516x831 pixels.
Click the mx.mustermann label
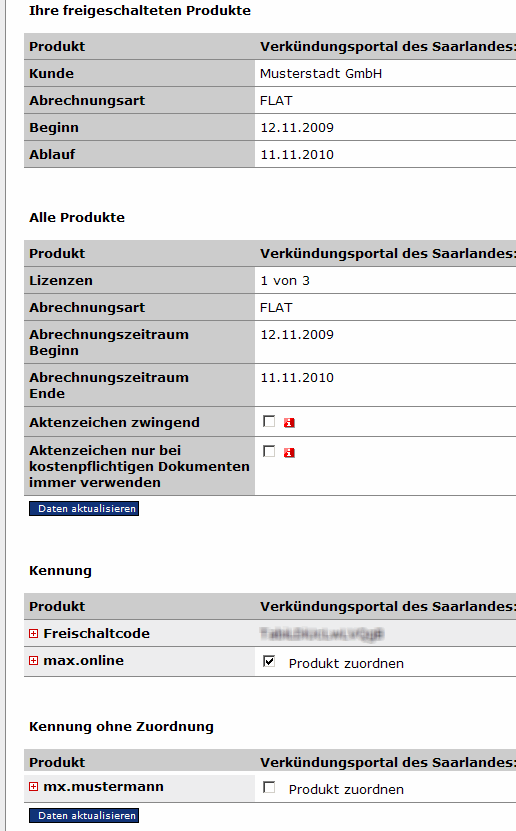pos(103,786)
